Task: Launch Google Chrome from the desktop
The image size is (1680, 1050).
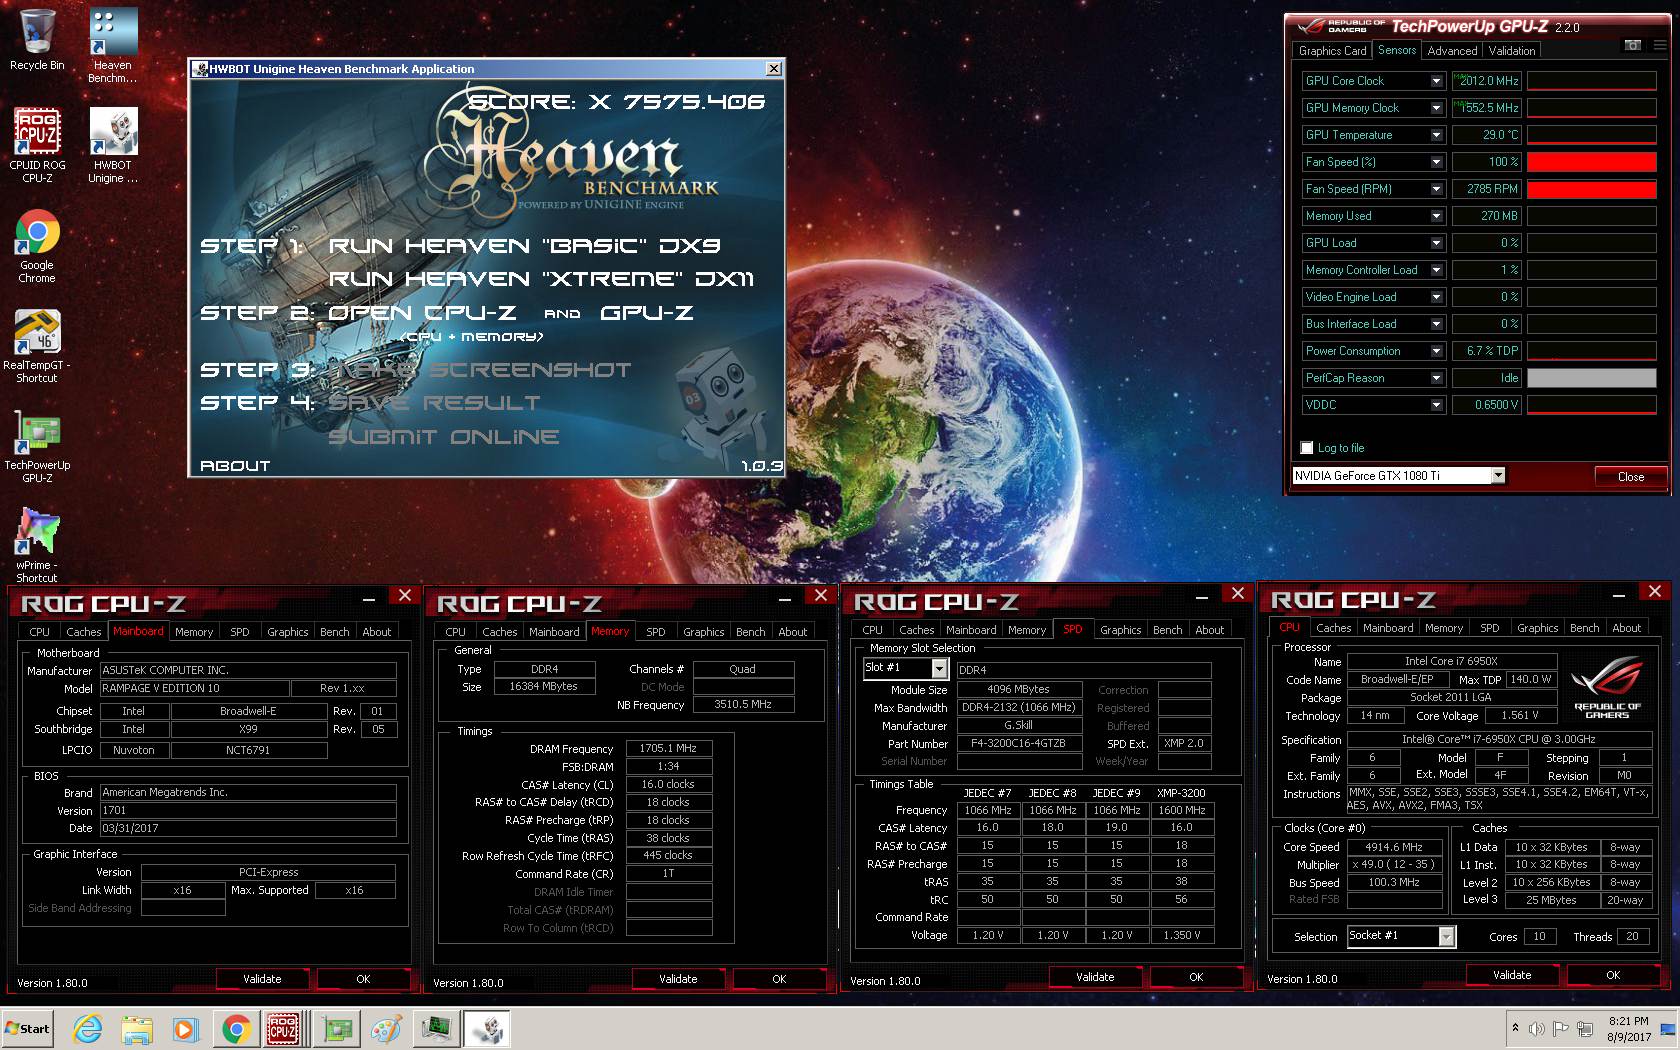Action: (x=37, y=247)
